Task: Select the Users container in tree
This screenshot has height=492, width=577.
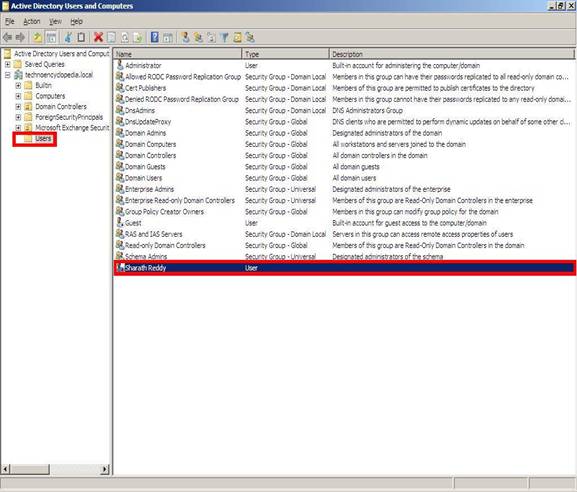Action: (43, 138)
